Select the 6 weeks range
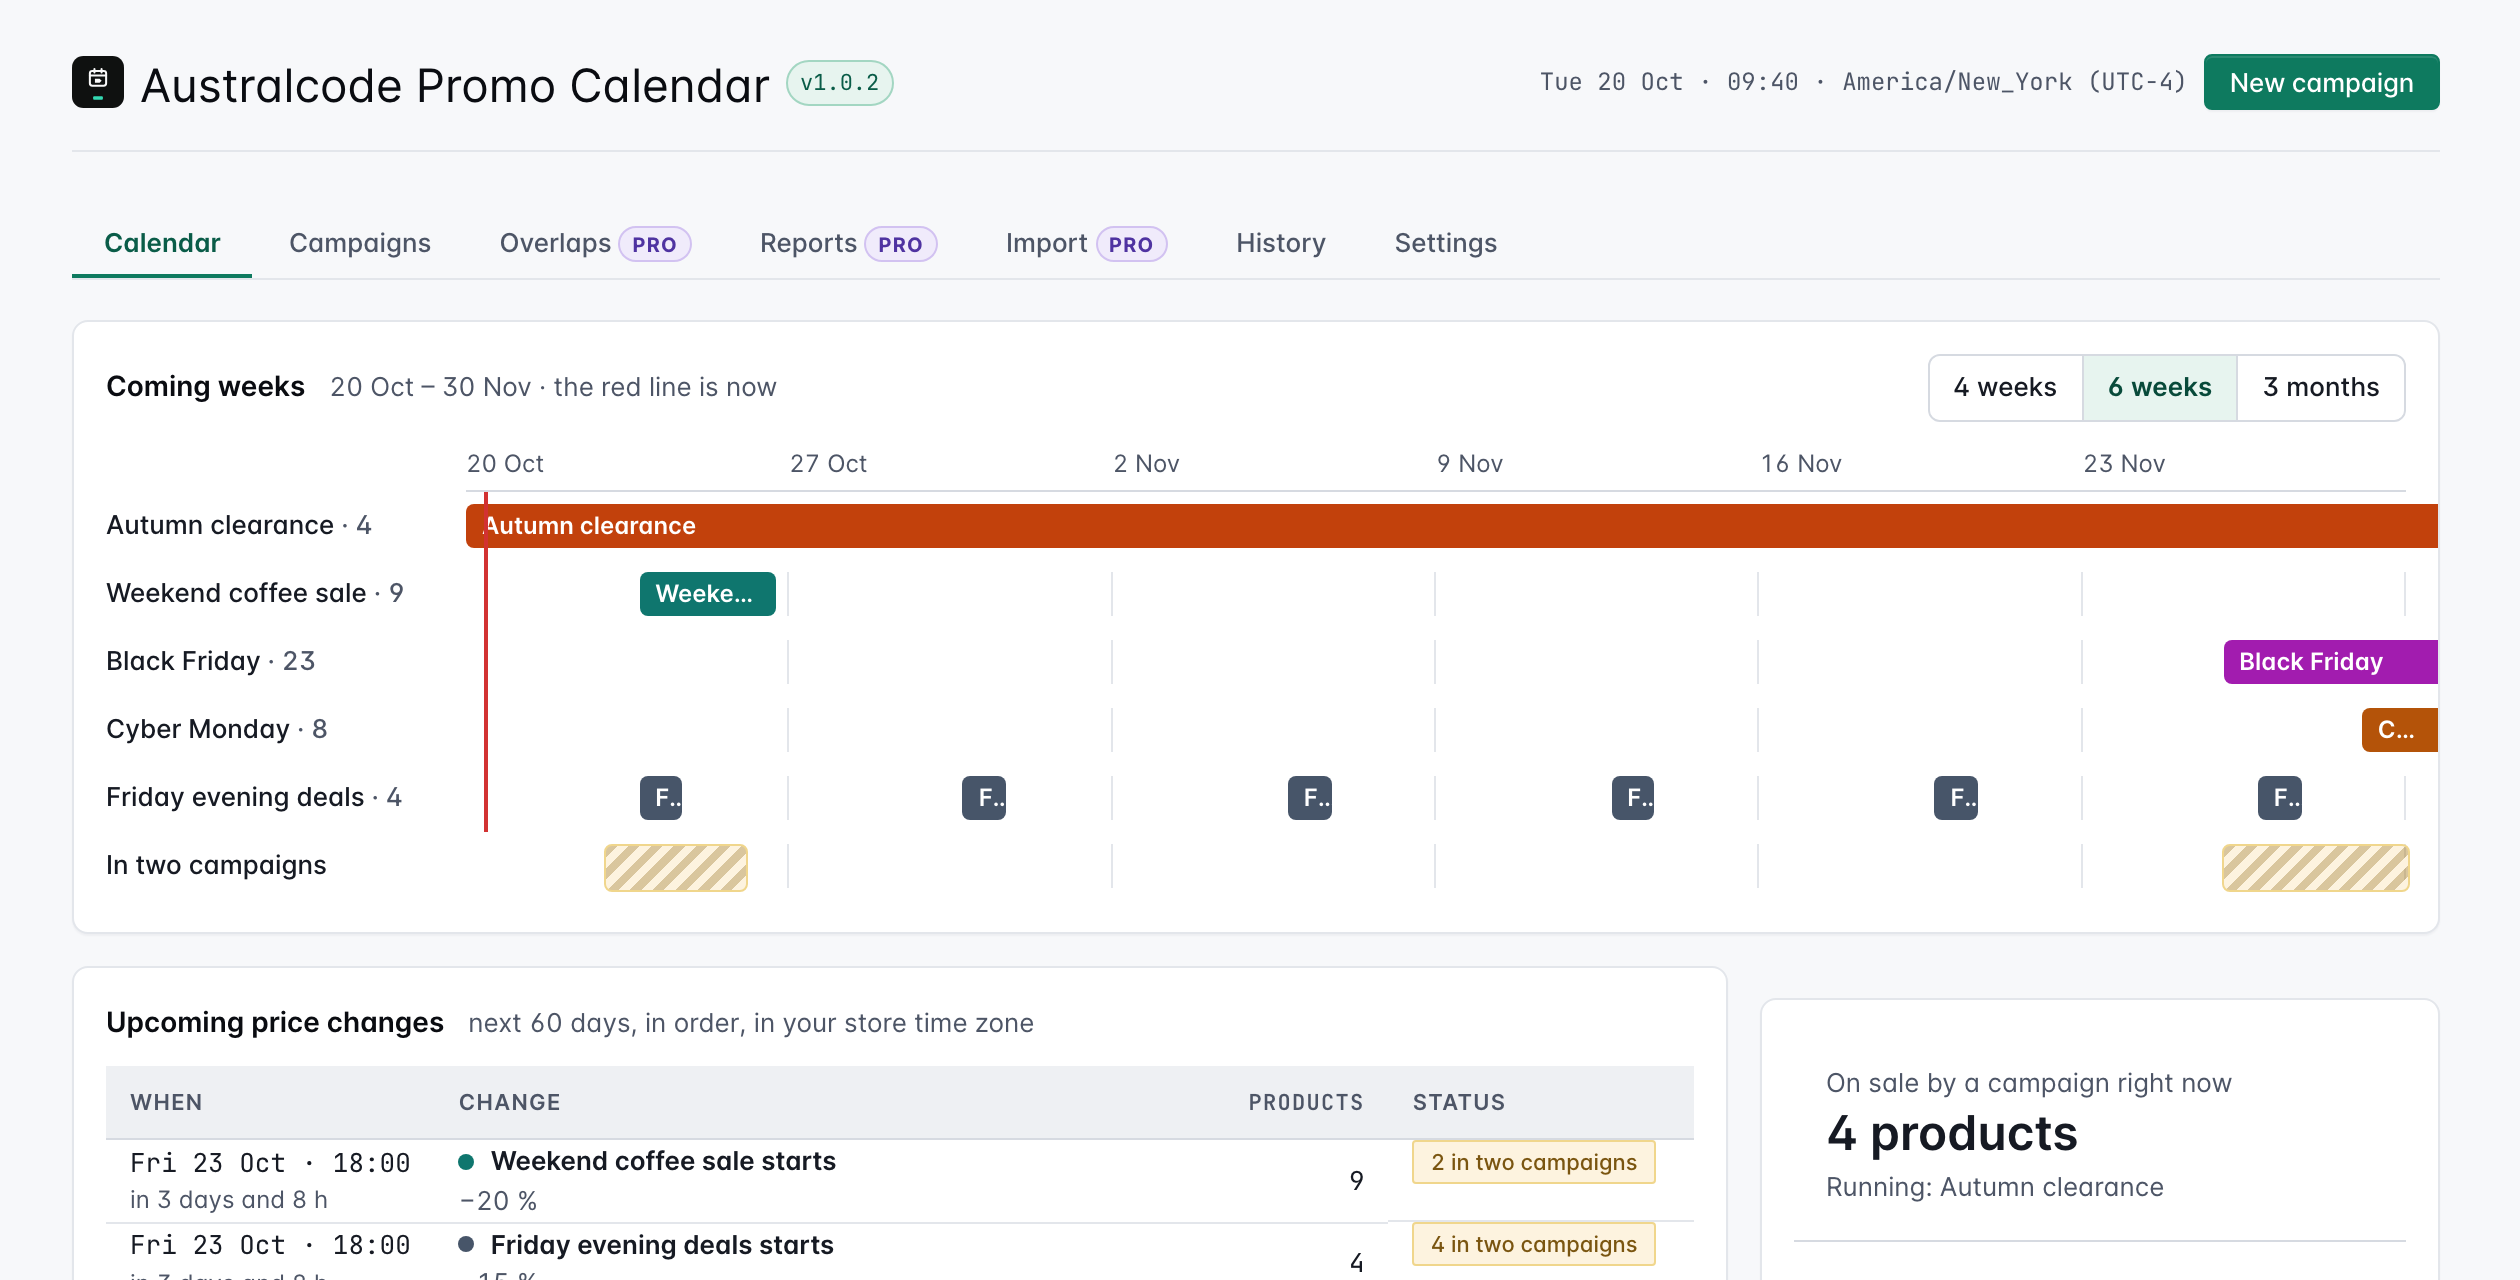This screenshot has height=1280, width=2520. tap(2160, 387)
